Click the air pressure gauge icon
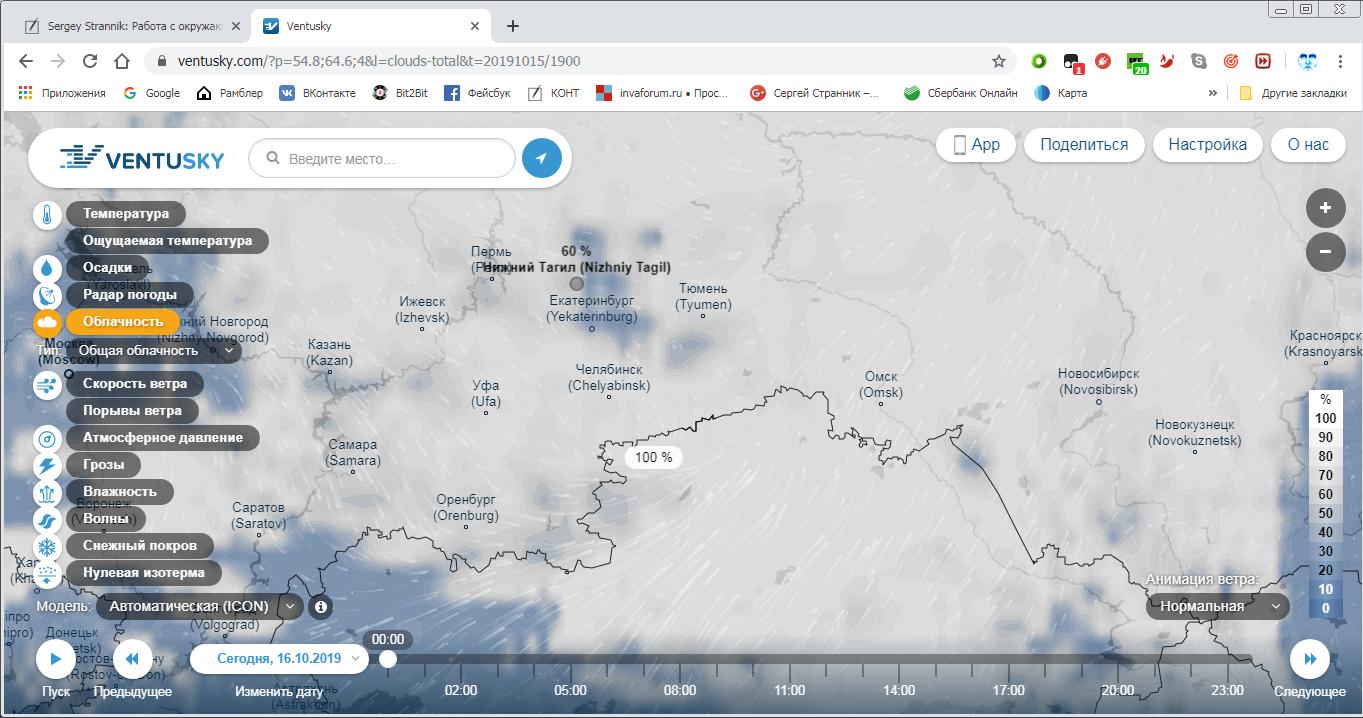 click(47, 439)
